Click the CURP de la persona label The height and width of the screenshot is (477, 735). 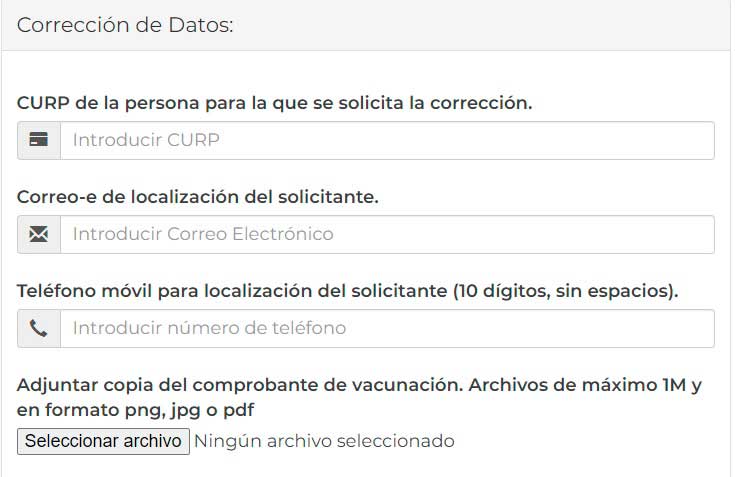[x=275, y=103]
